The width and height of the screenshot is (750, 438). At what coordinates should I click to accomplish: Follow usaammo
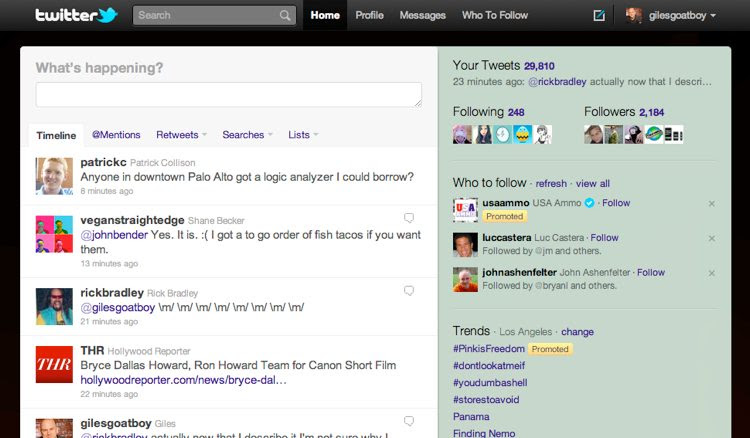point(616,203)
